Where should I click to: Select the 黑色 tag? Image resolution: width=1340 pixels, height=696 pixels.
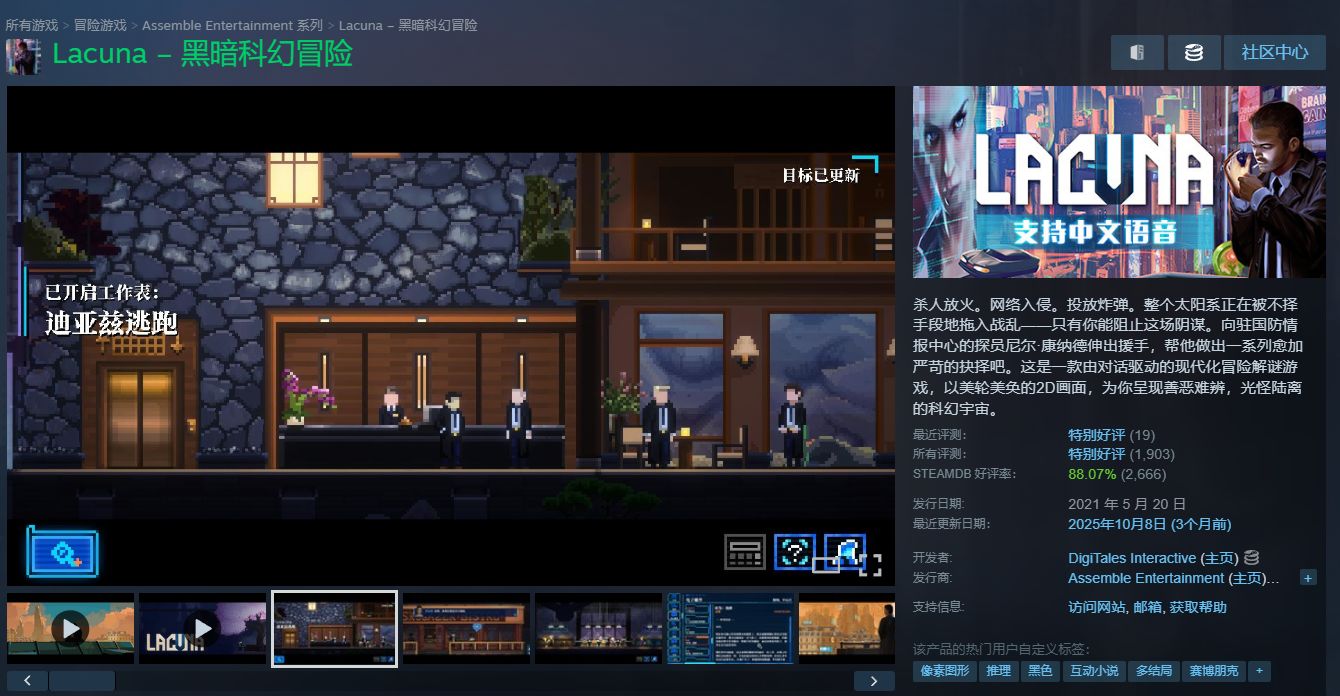(x=1040, y=671)
